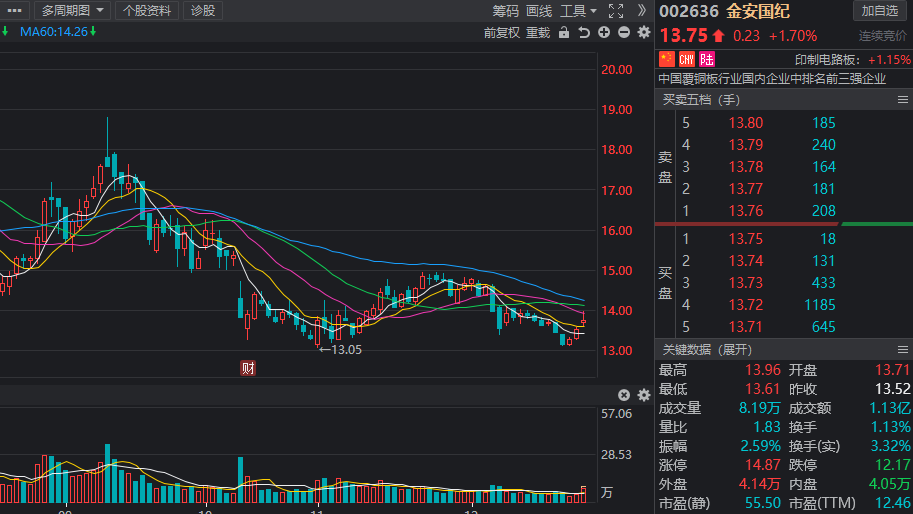Click the 量比 value 1.83
Image resolution: width=913 pixels, height=514 pixels.
[767, 427]
